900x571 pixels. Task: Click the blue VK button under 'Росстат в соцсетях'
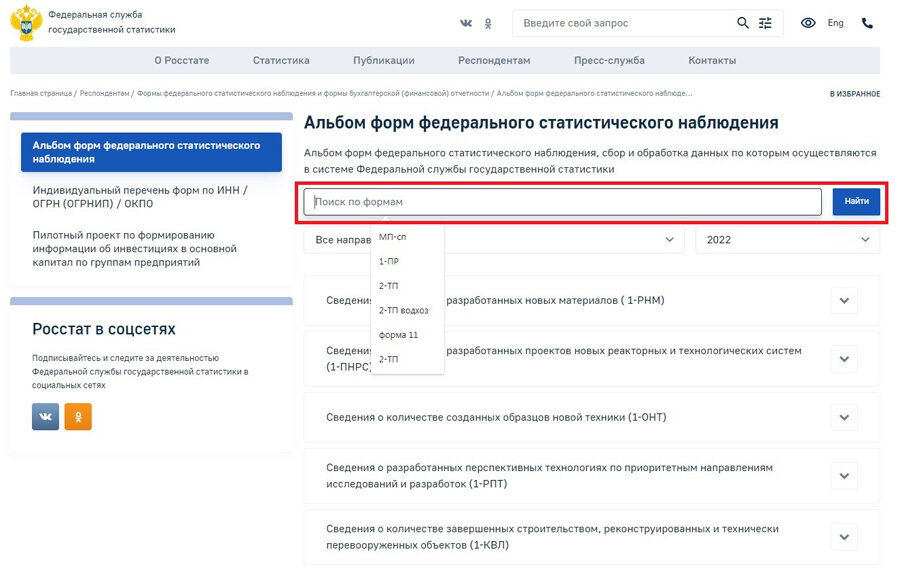pyautogui.click(x=45, y=417)
